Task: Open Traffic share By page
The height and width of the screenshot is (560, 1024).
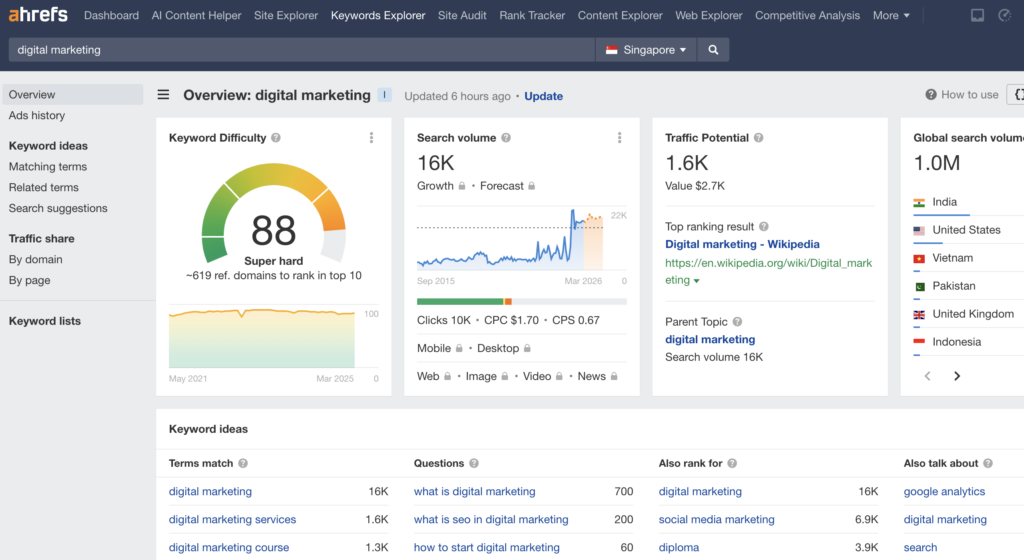Action: [x=29, y=280]
